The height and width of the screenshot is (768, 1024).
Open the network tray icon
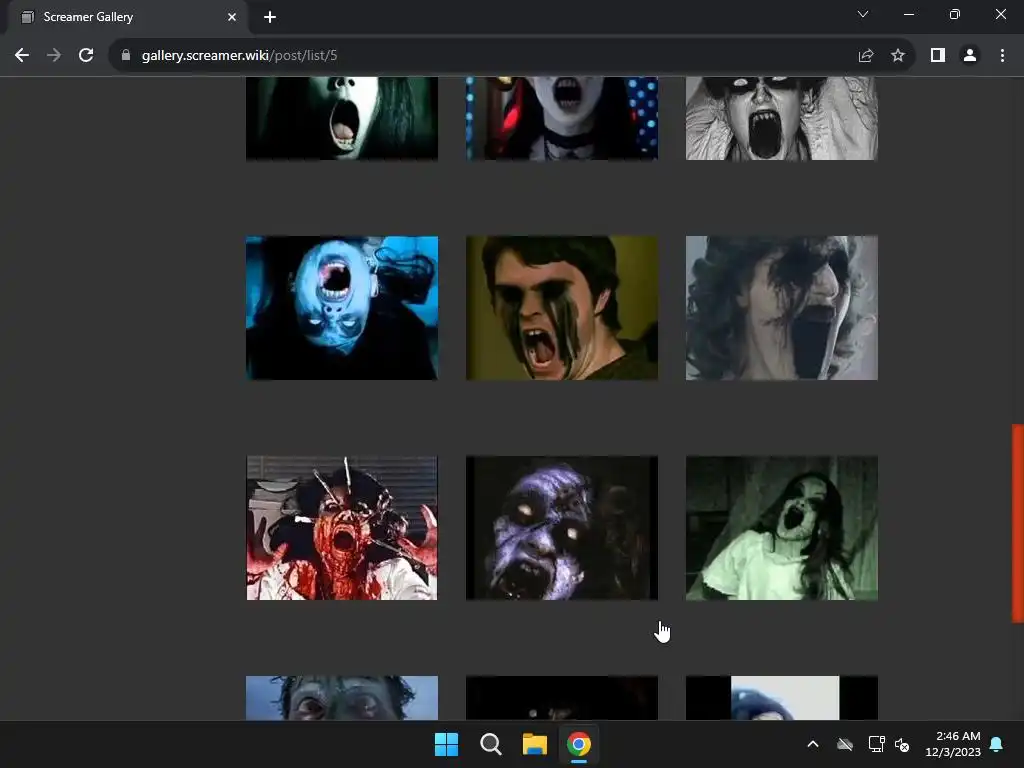click(876, 744)
